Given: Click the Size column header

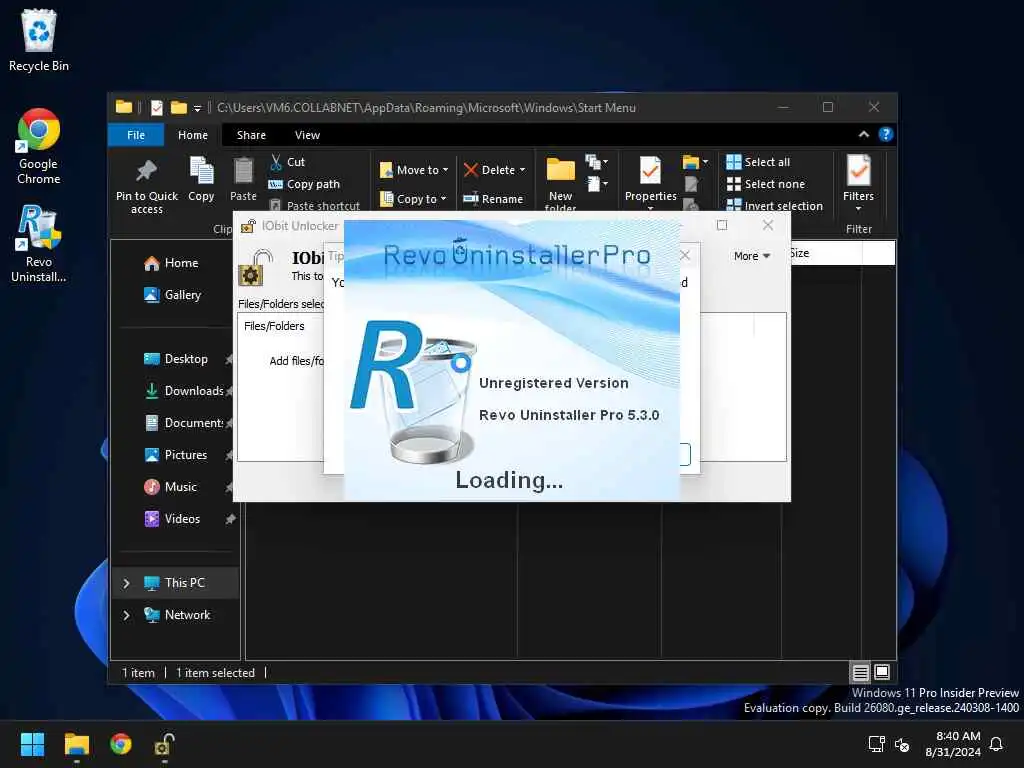Looking at the screenshot, I should coord(825,253).
